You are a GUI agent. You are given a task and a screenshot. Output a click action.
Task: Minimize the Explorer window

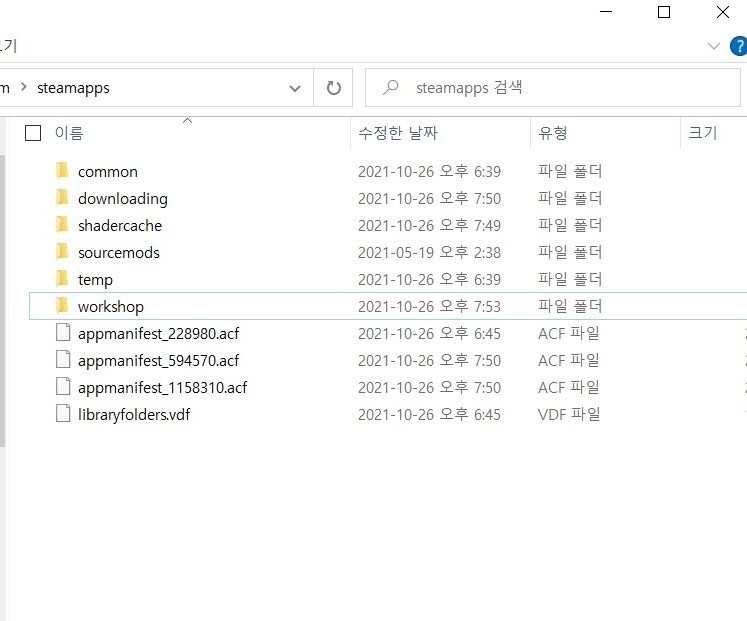tap(606, 11)
